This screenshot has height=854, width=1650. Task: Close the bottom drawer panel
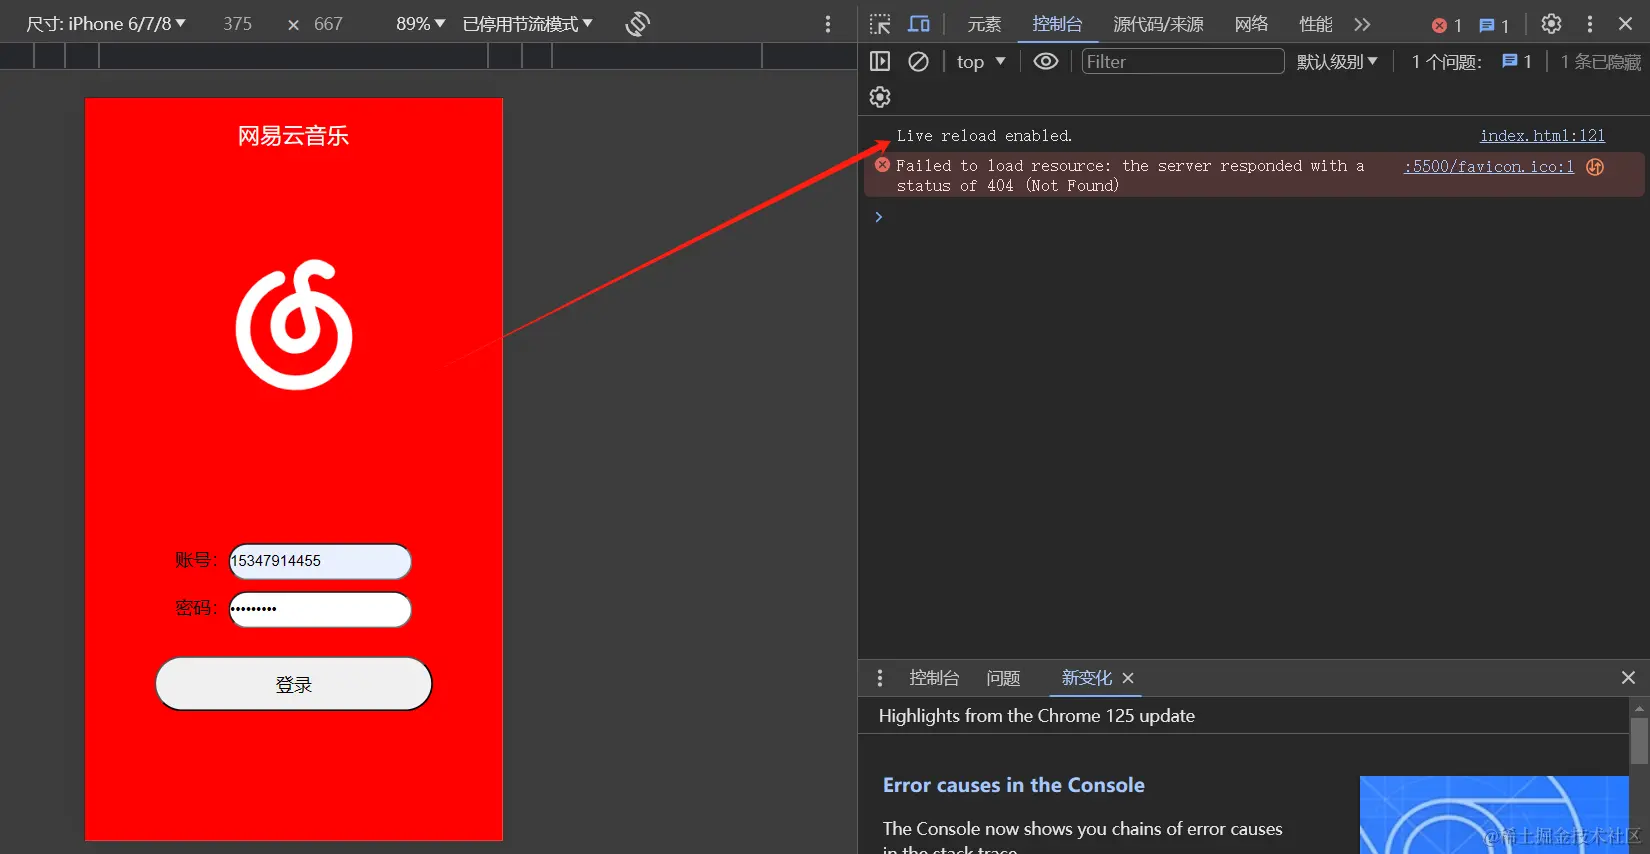pos(1628,678)
